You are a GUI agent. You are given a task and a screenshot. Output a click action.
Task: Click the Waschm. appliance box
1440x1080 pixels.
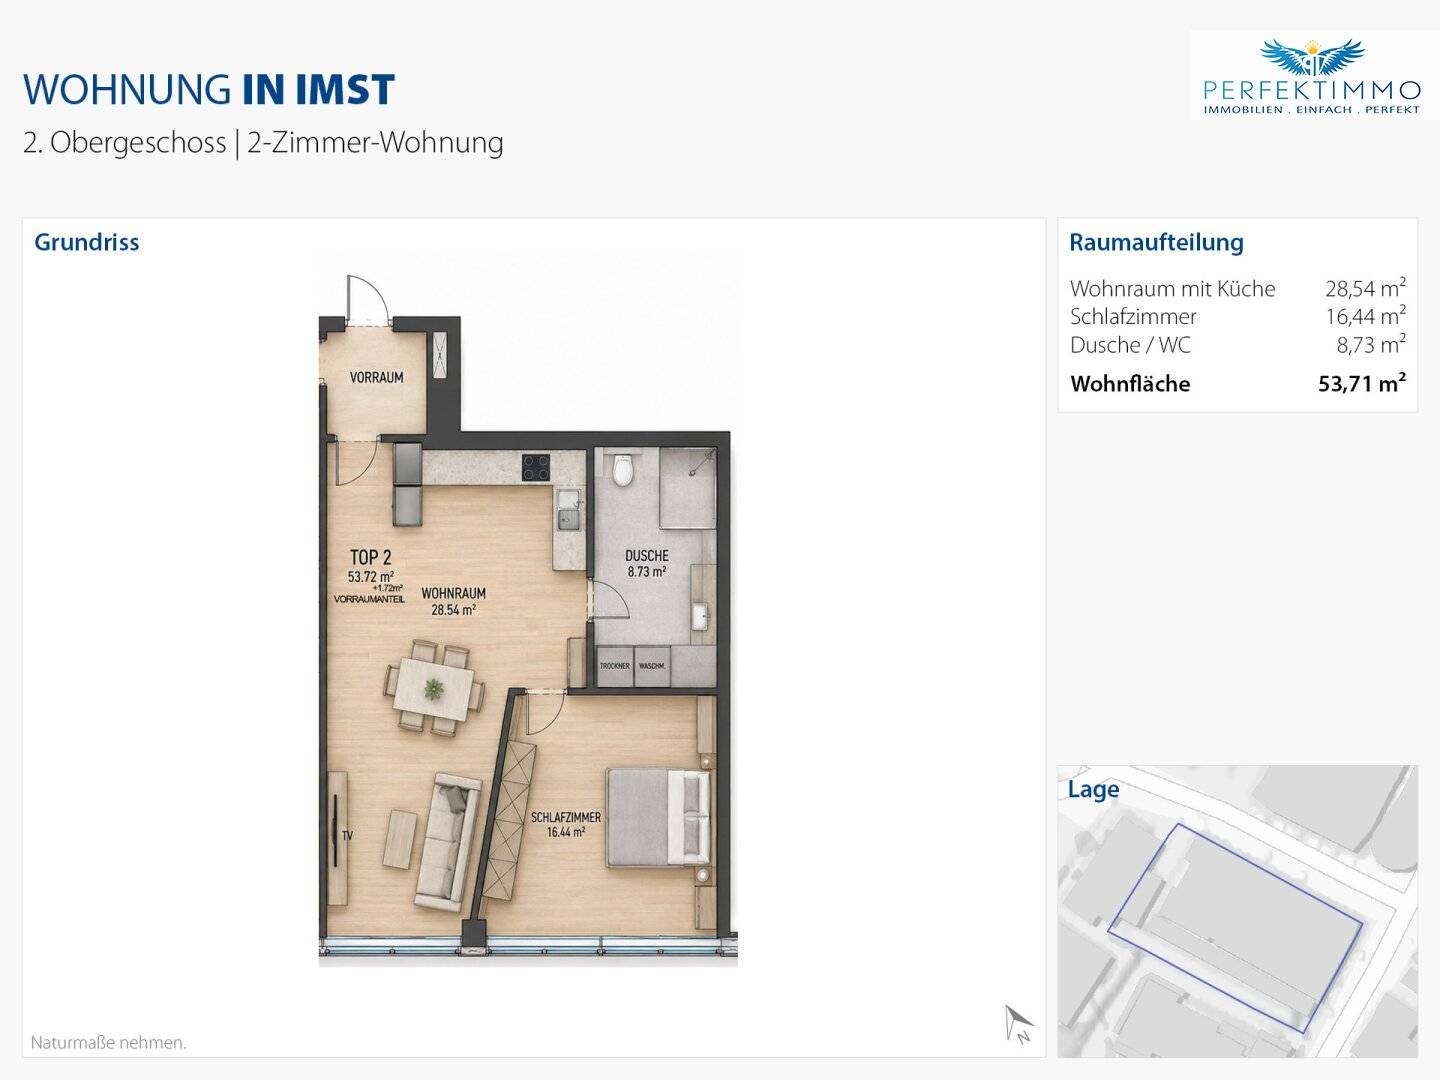coord(653,666)
